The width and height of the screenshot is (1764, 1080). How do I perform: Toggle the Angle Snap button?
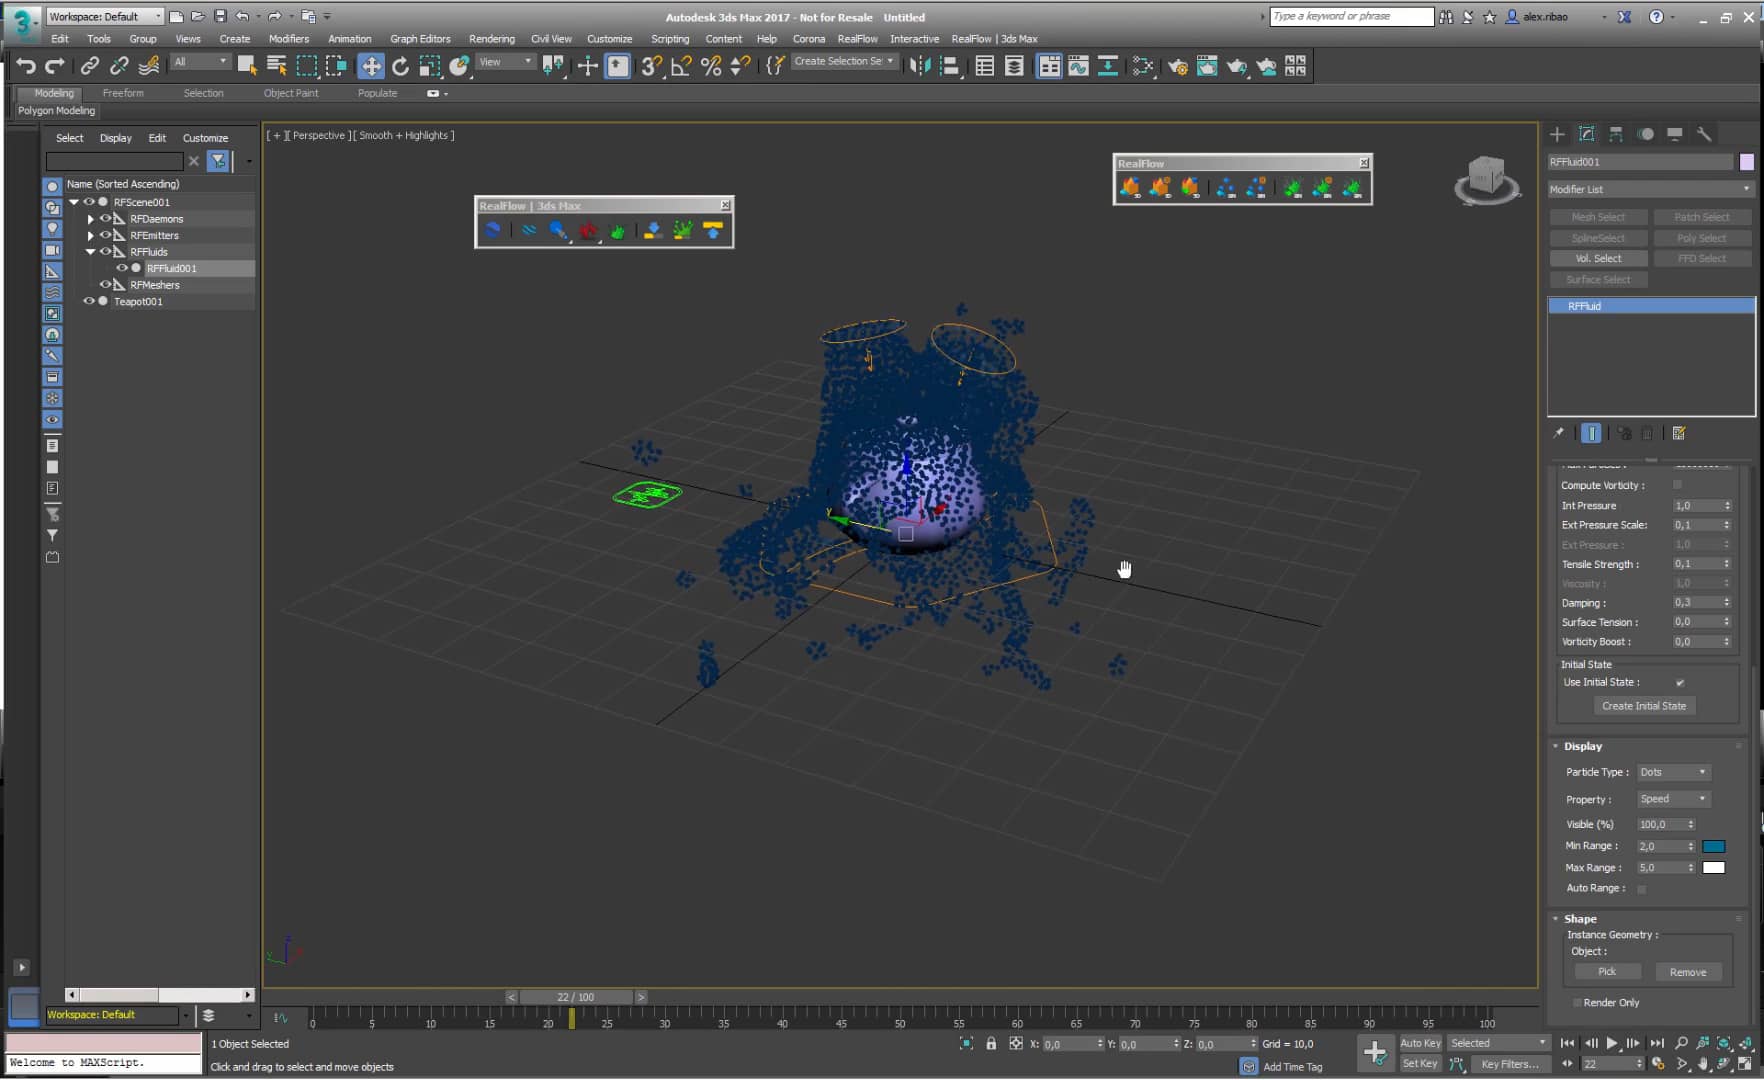pyautogui.click(x=681, y=66)
